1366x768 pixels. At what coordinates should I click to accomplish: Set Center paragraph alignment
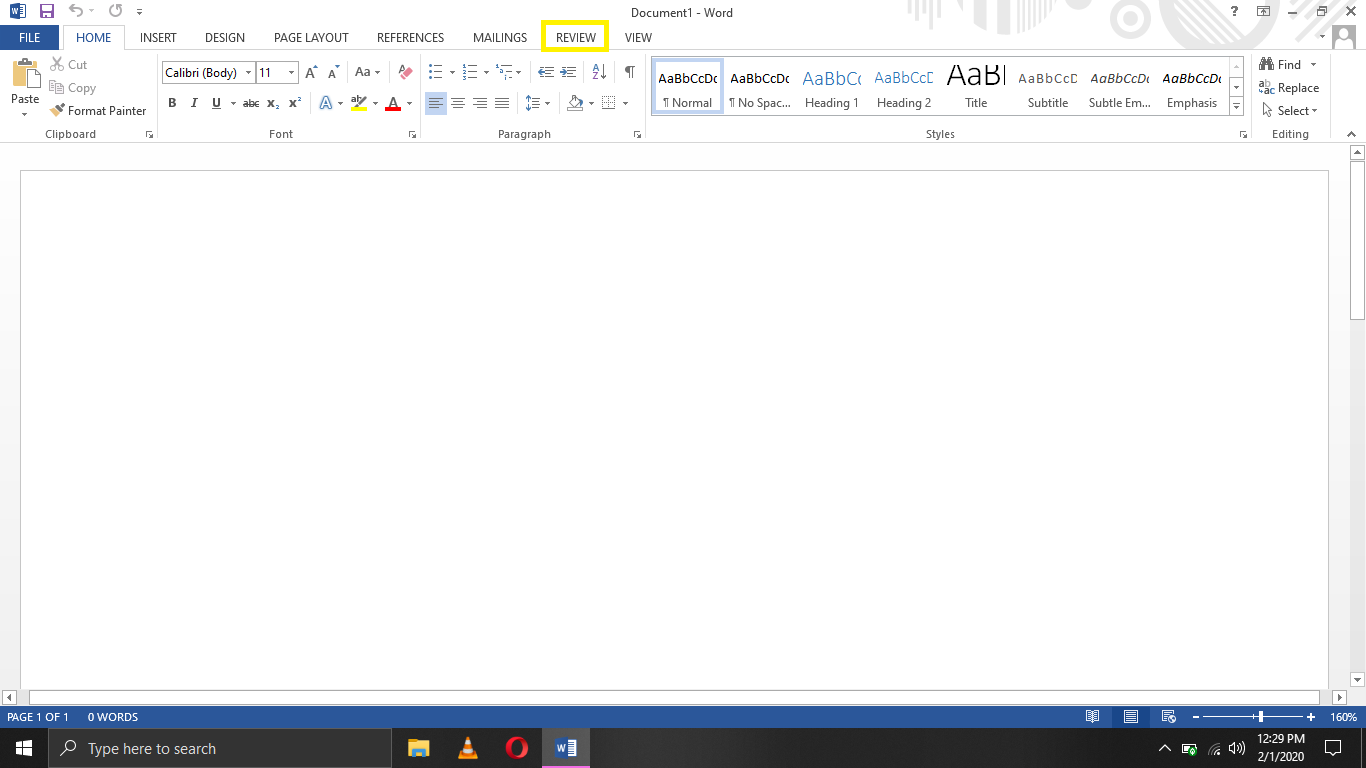[458, 103]
